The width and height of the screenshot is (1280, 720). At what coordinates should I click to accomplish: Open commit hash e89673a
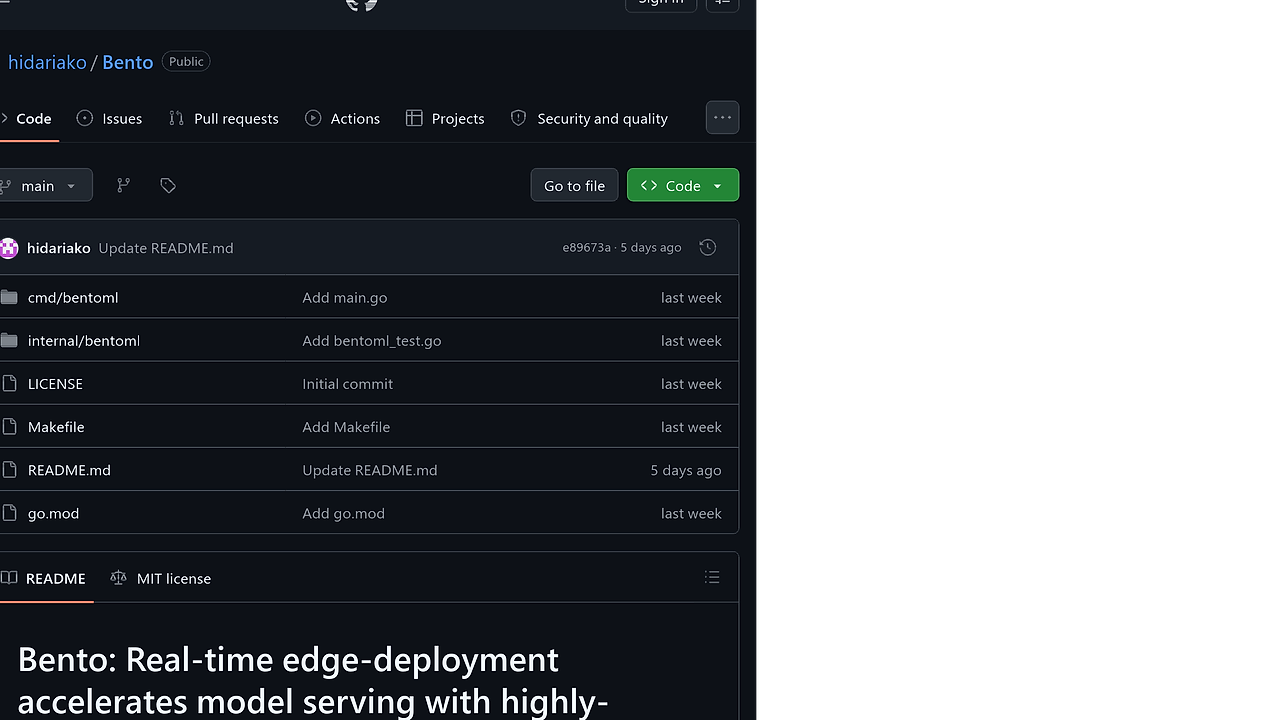[587, 247]
